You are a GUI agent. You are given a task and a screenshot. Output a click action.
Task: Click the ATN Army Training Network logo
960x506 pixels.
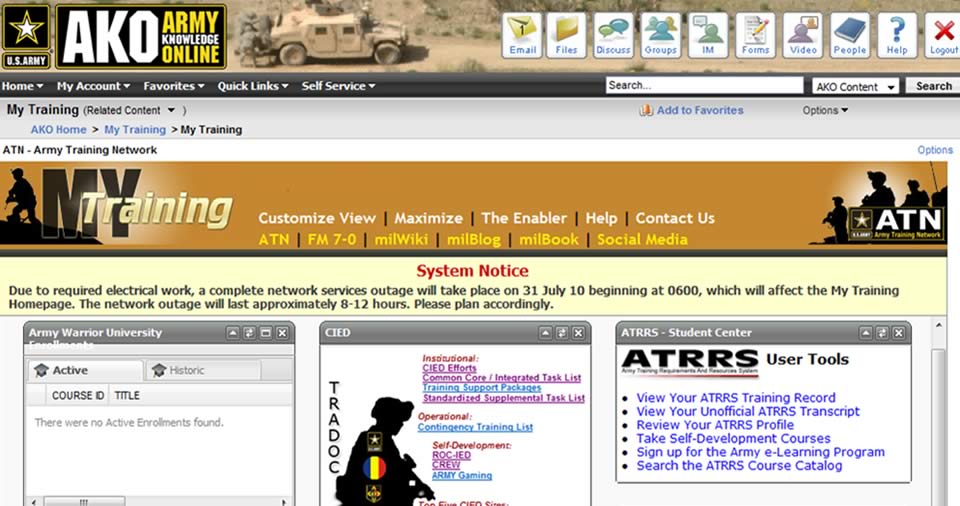click(x=896, y=224)
